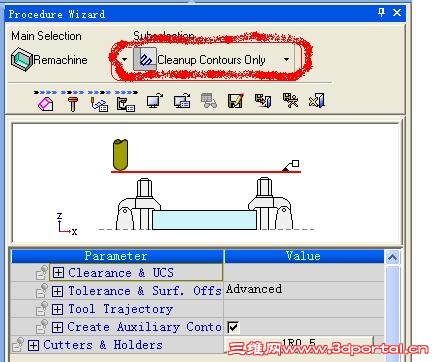Close the Procedure Wizard panel

point(397,13)
